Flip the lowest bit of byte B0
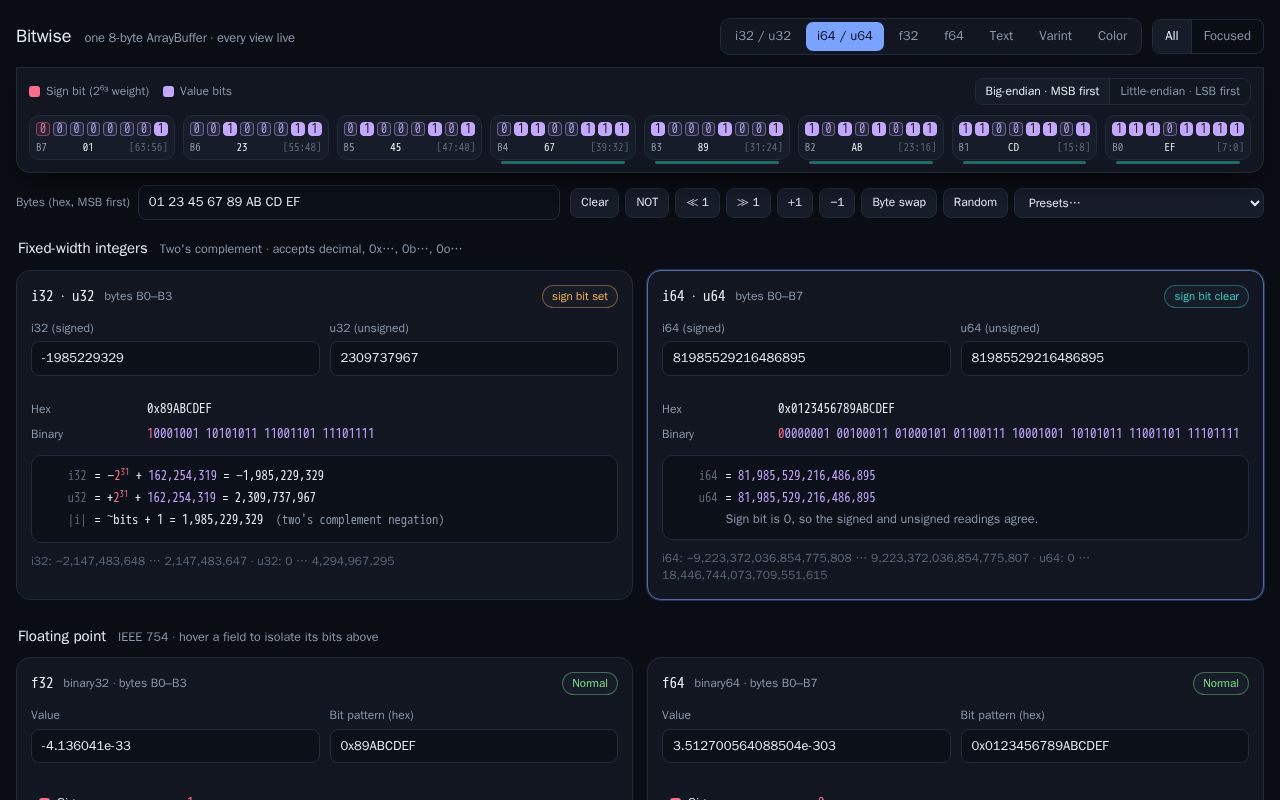 1237,129
